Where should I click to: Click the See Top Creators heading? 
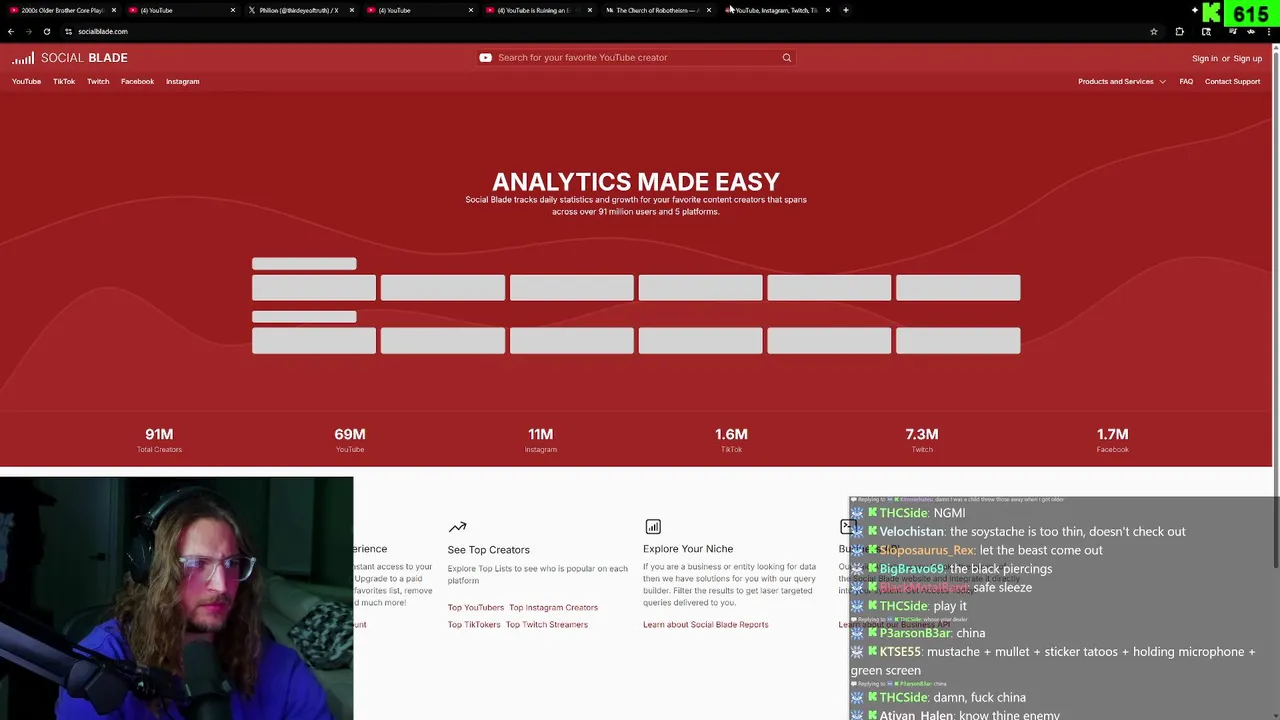(x=488, y=550)
